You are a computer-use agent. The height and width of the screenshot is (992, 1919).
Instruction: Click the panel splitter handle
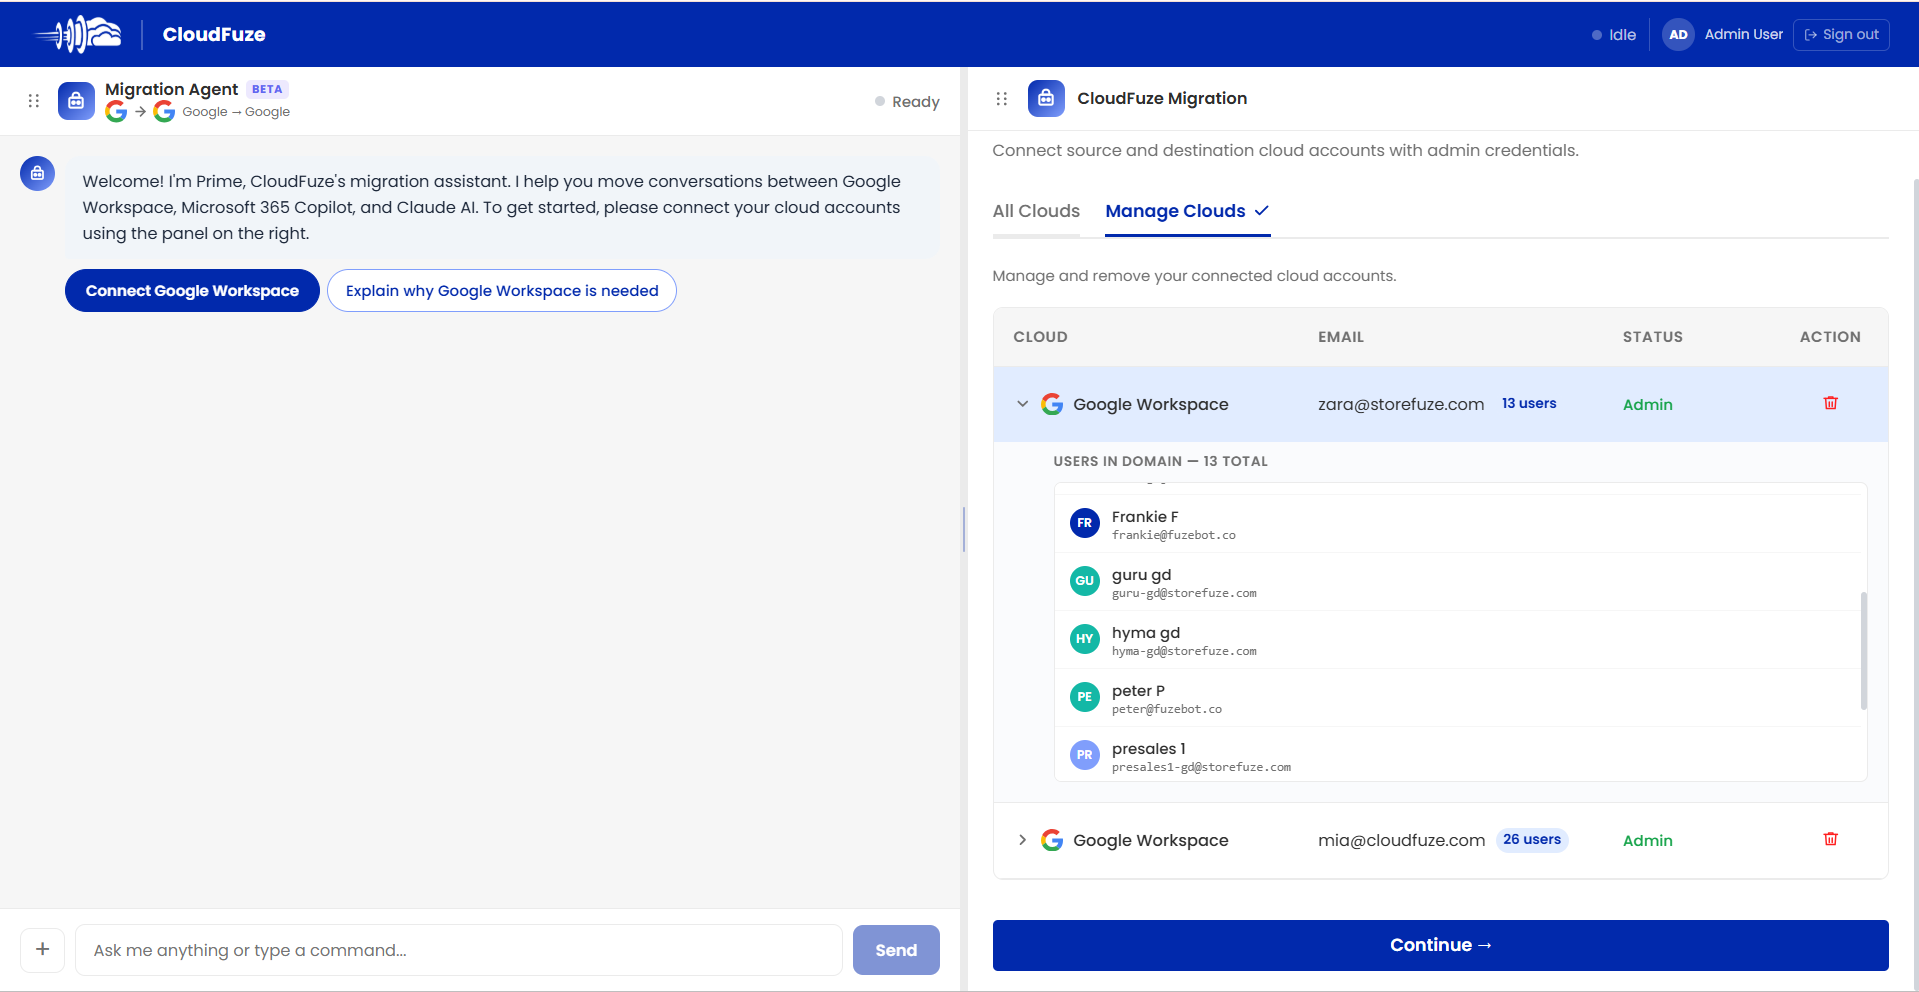pyautogui.click(x=964, y=529)
